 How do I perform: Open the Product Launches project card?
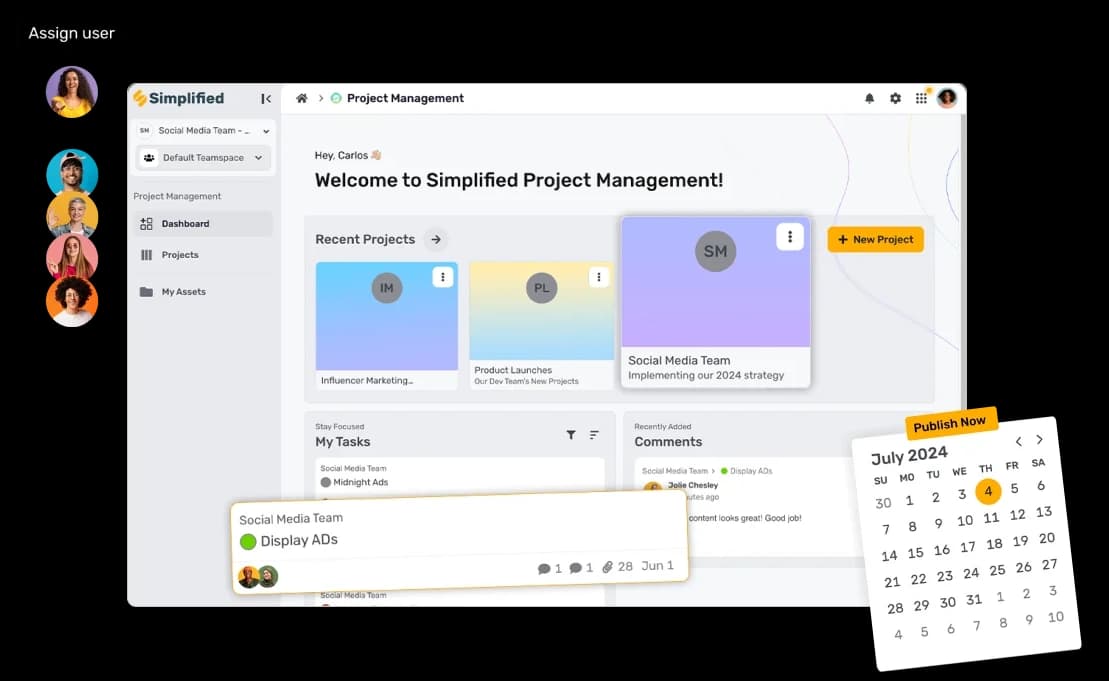pos(541,325)
